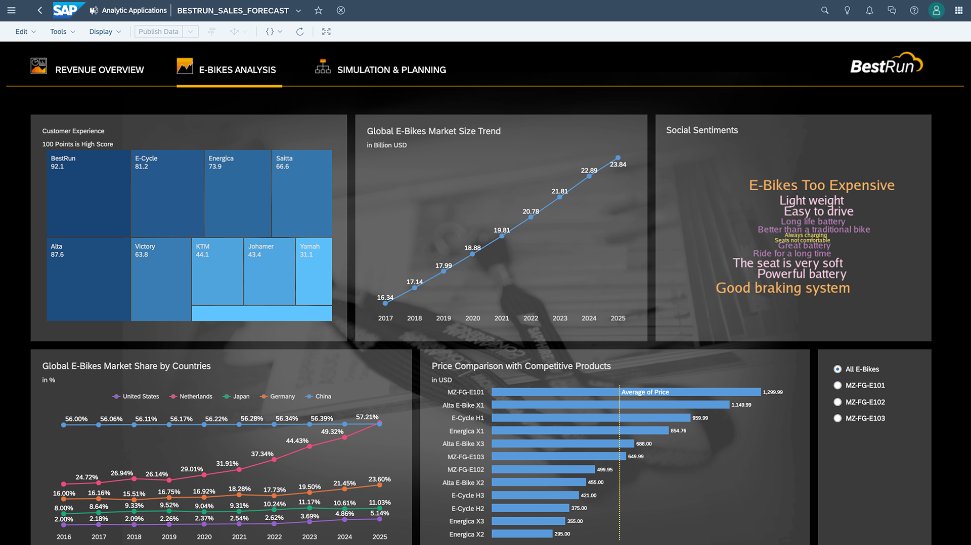Viewport: 971px width, 545px height.
Task: Click the refresh icon in toolbar
Action: point(300,32)
